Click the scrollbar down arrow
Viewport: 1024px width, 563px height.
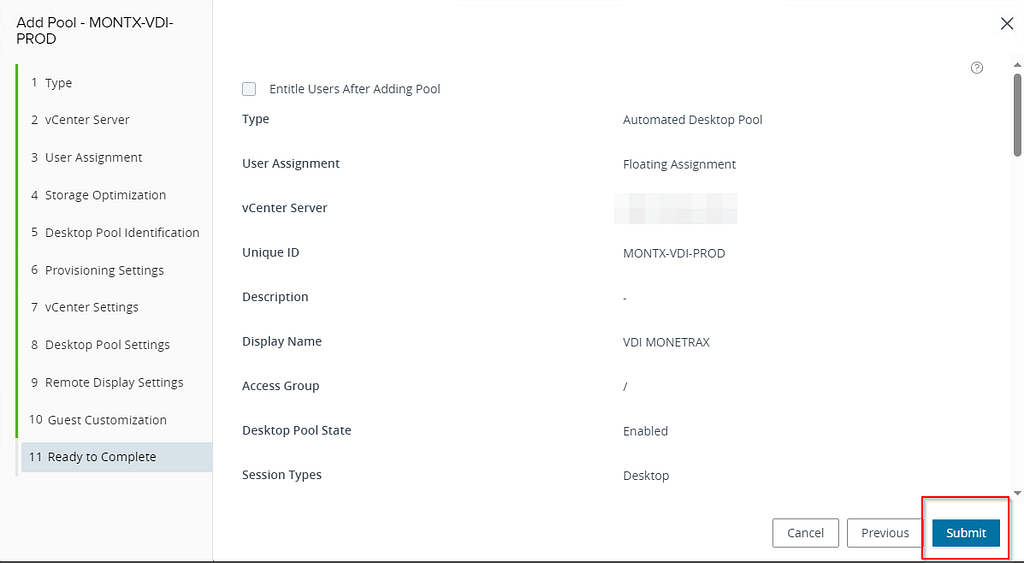point(1017,493)
